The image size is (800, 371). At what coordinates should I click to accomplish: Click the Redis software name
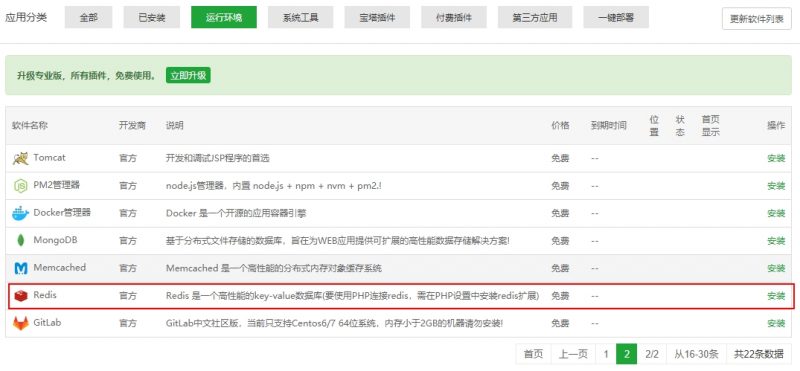pos(45,295)
